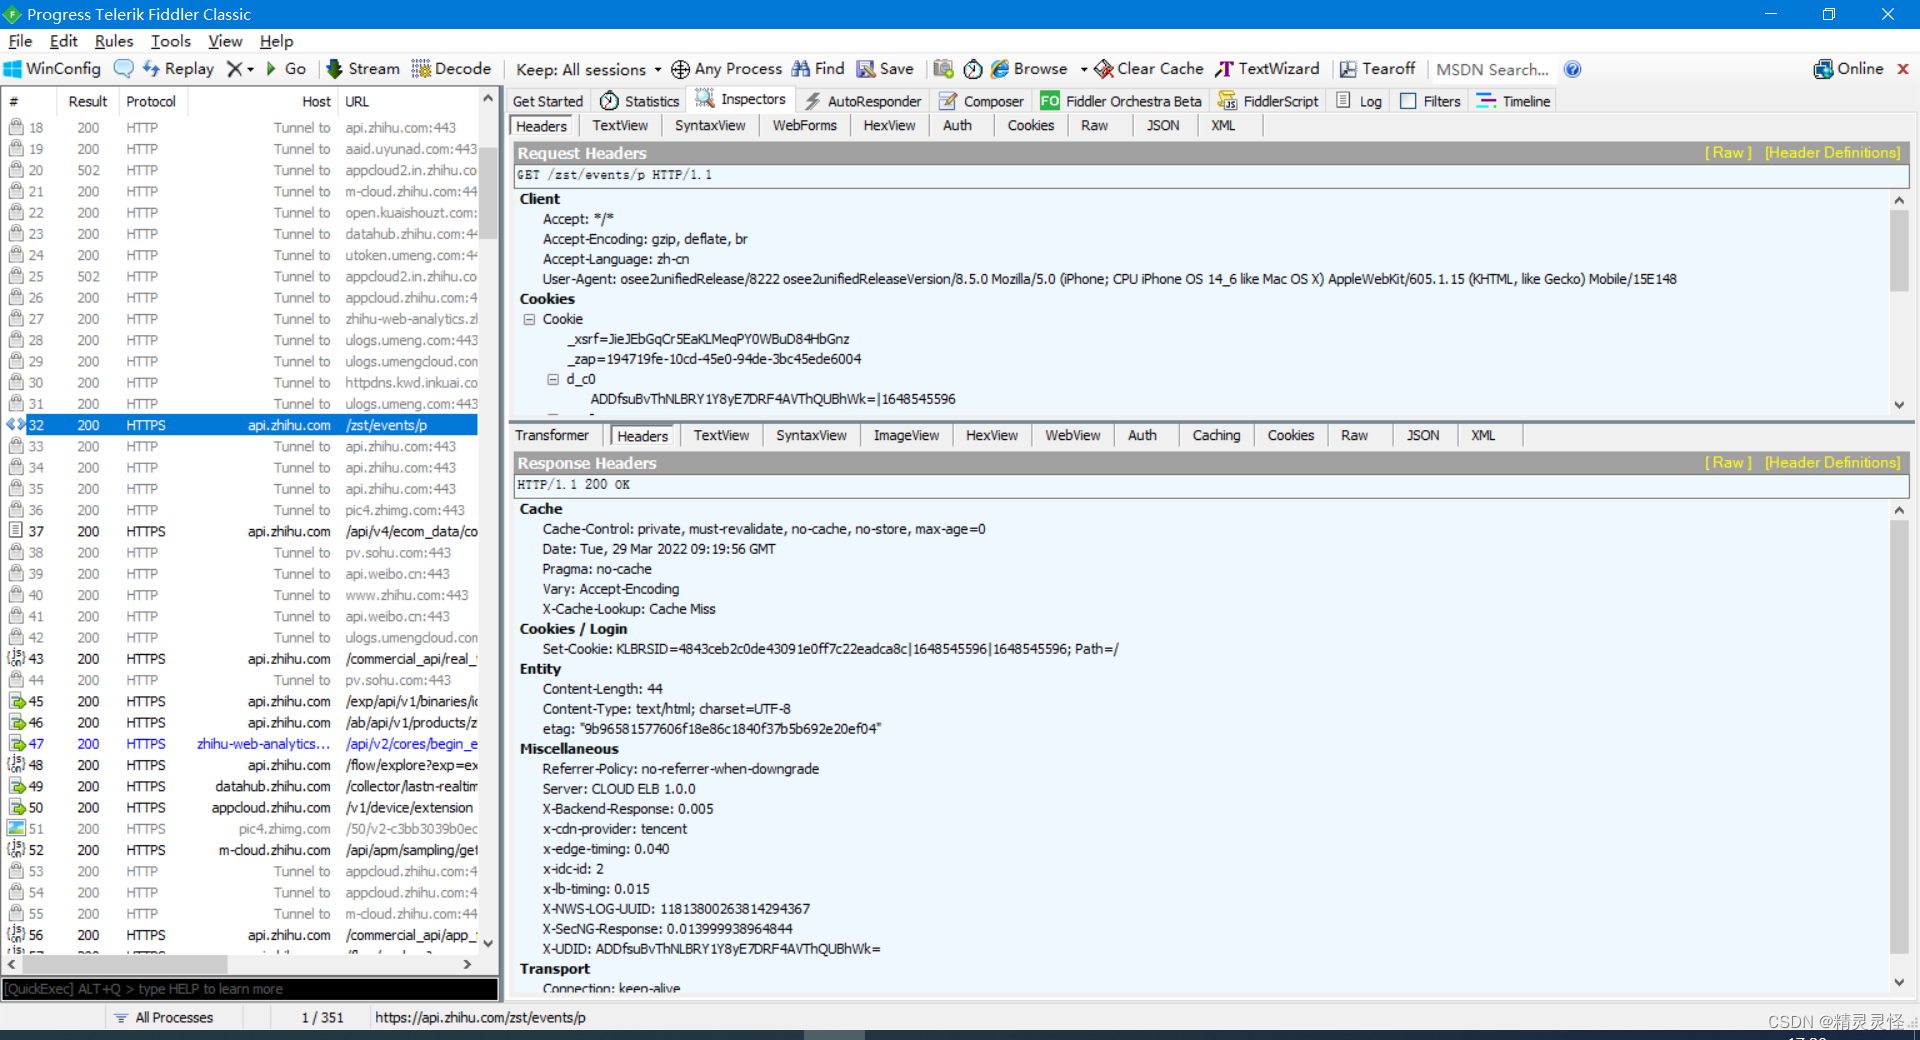Switch to the Log tab
Viewport: 1920px width, 1040px height.
[1360, 101]
